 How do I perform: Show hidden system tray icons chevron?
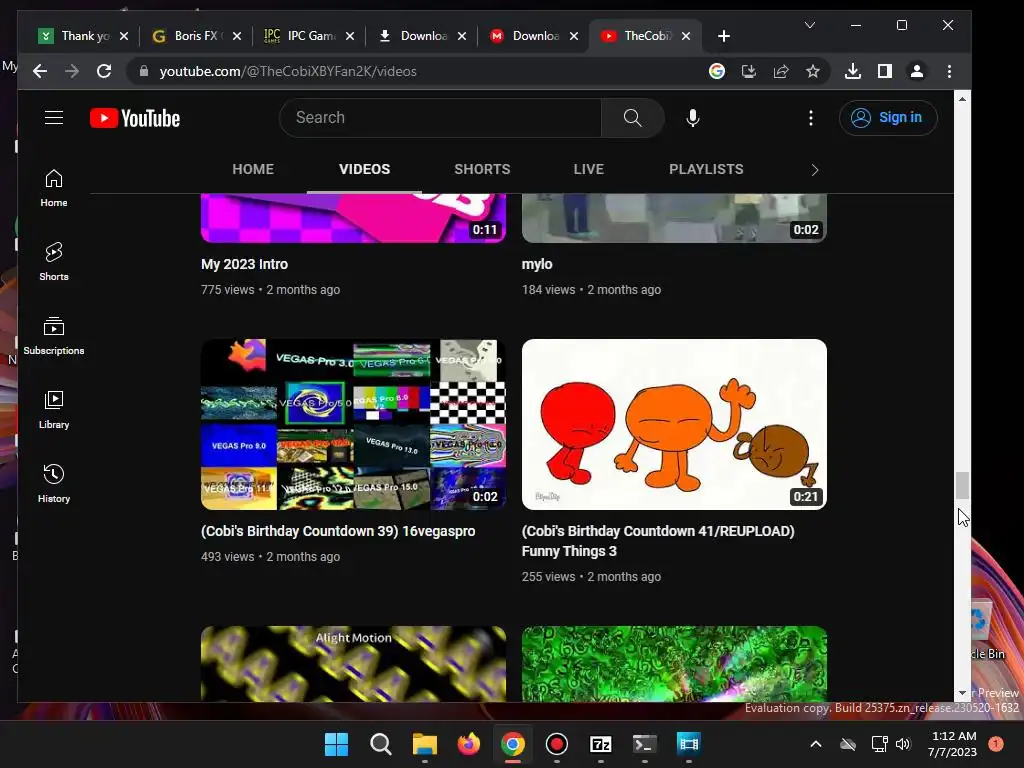(816, 743)
